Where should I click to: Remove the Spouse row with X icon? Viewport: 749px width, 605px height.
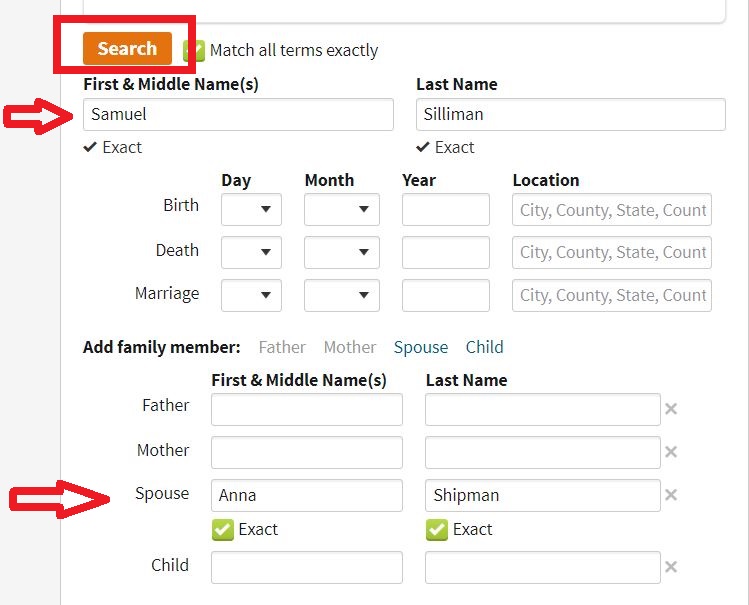tap(672, 495)
